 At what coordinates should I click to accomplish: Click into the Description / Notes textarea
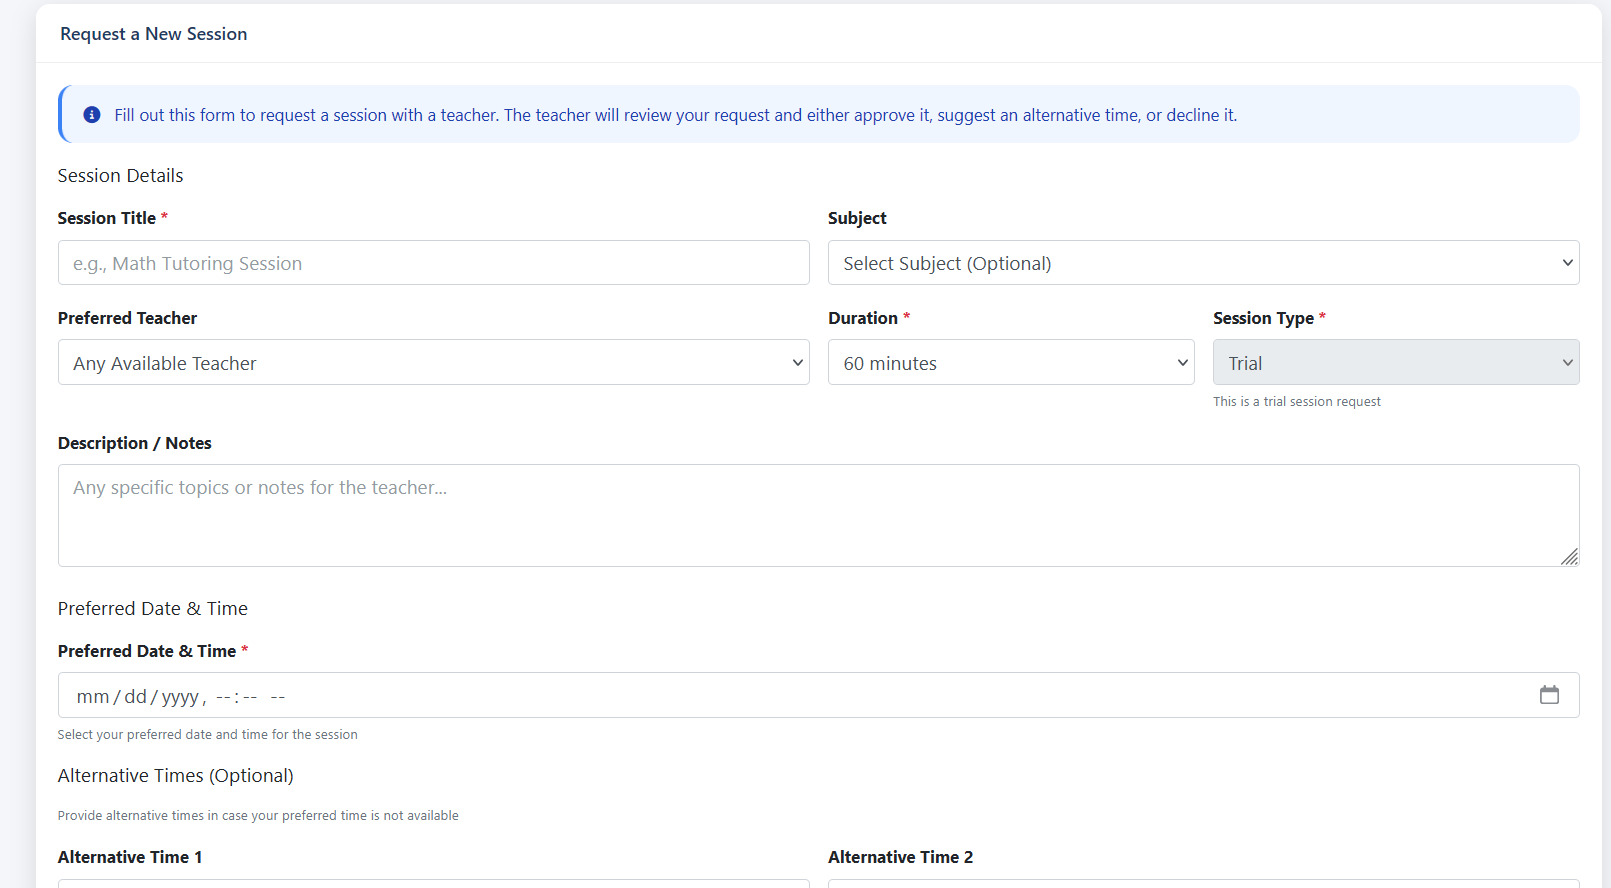coord(817,515)
